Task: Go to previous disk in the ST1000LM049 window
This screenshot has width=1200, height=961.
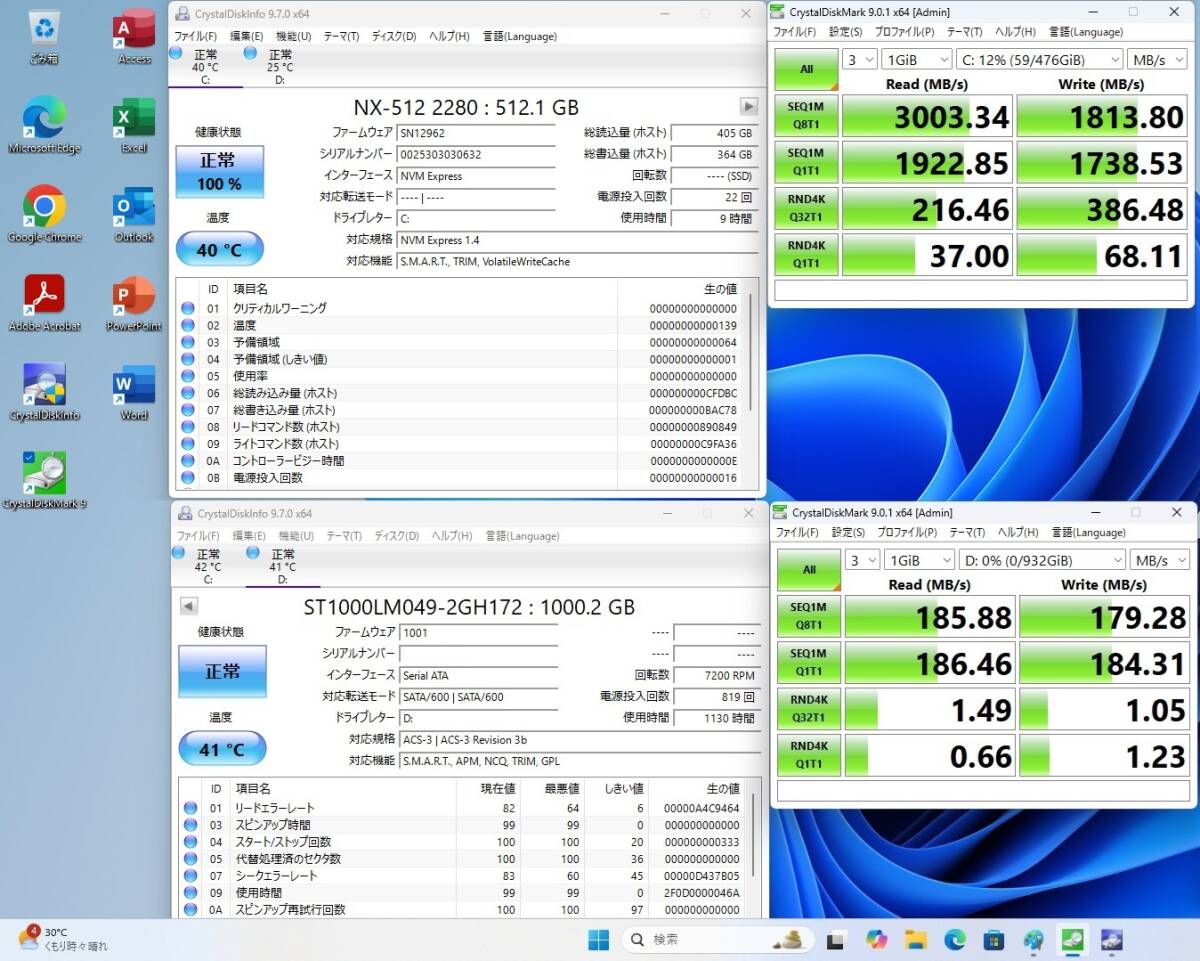Action: pyautogui.click(x=188, y=606)
